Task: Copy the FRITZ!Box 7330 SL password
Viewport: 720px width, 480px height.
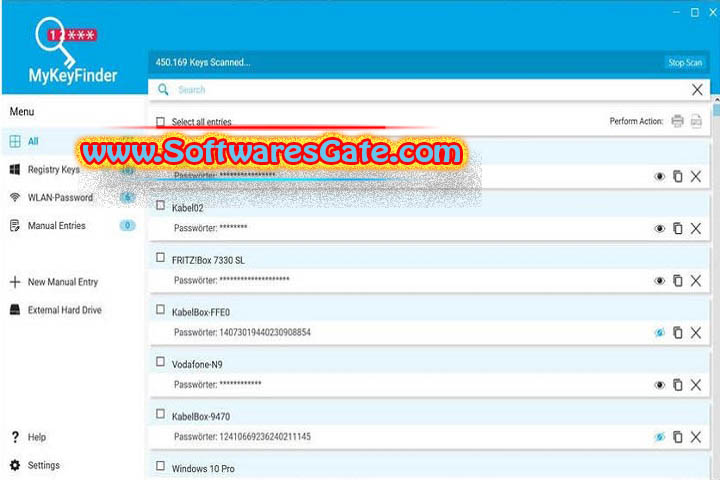Action: click(678, 281)
